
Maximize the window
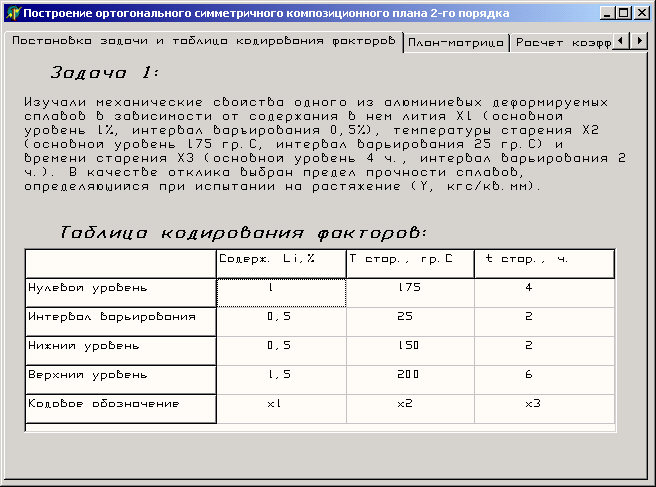624,13
